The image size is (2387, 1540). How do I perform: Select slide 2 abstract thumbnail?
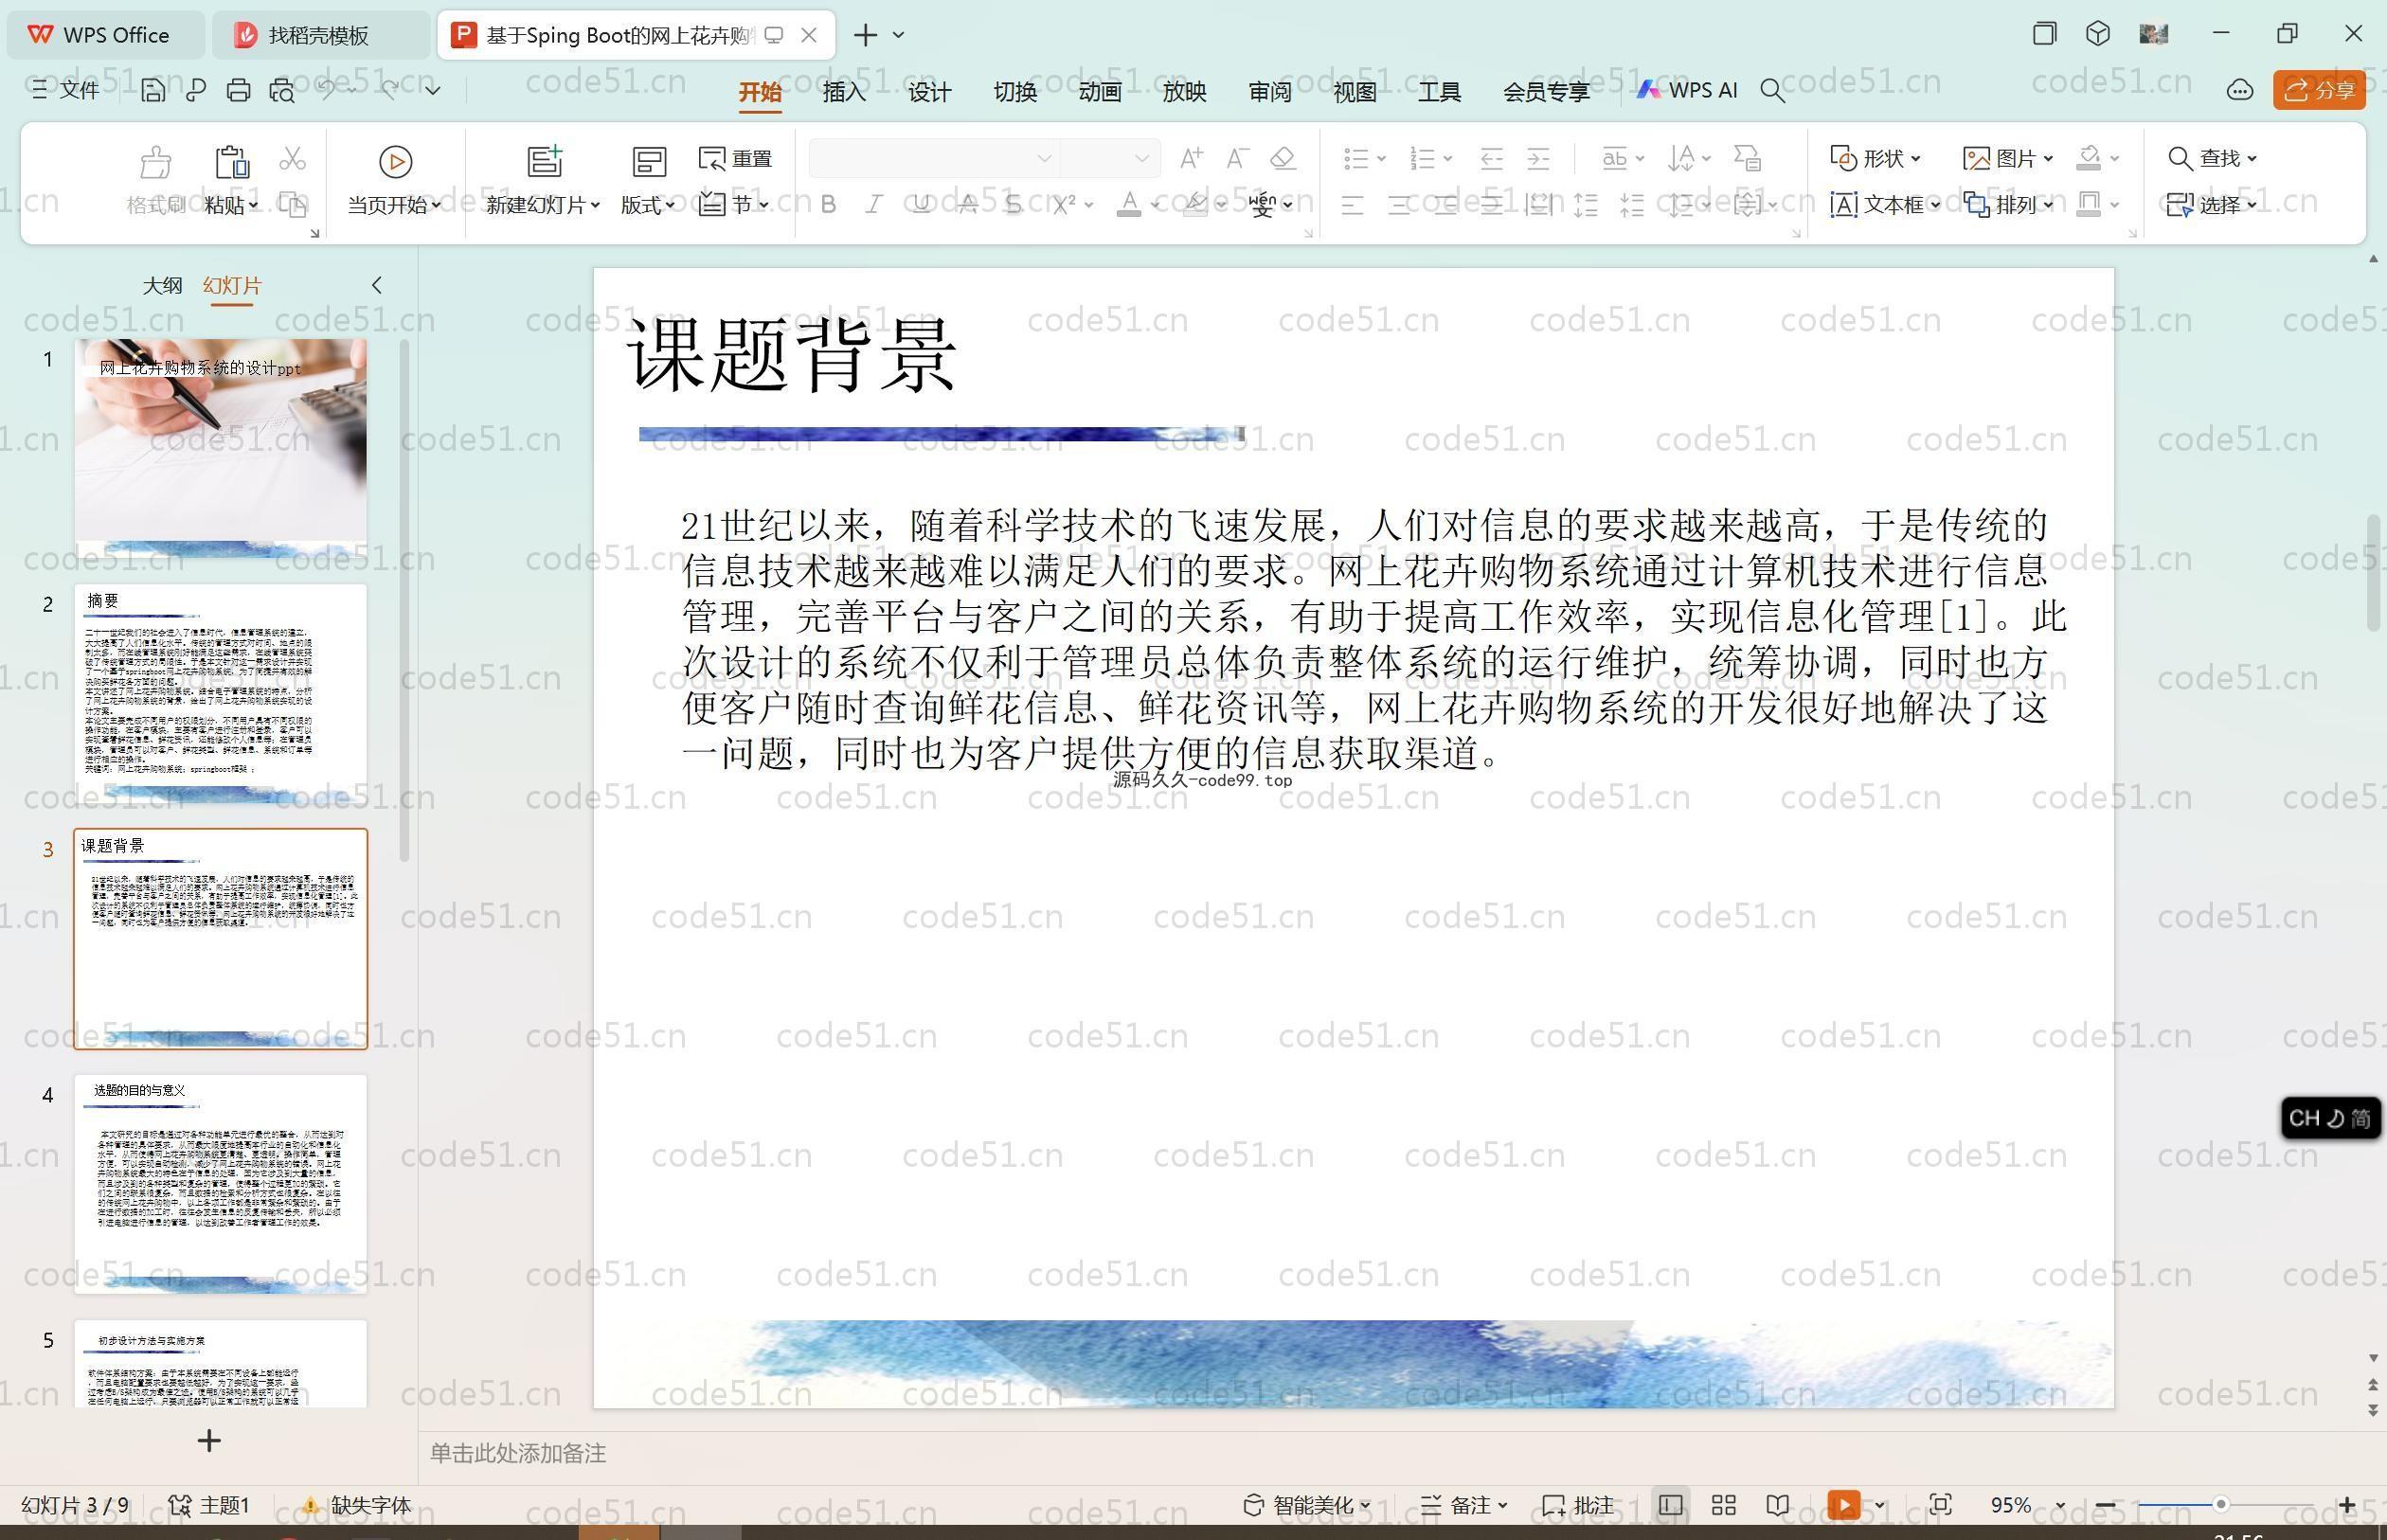(221, 694)
